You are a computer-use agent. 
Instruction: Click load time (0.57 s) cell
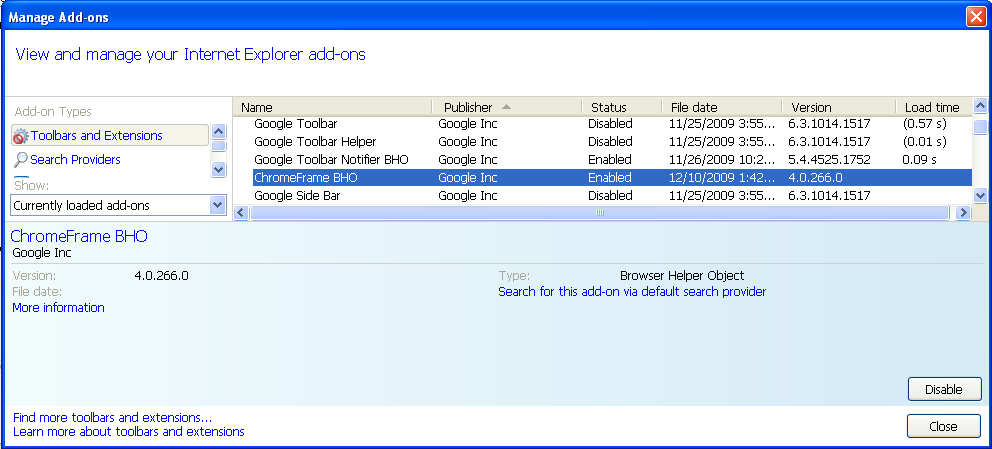pos(925,124)
